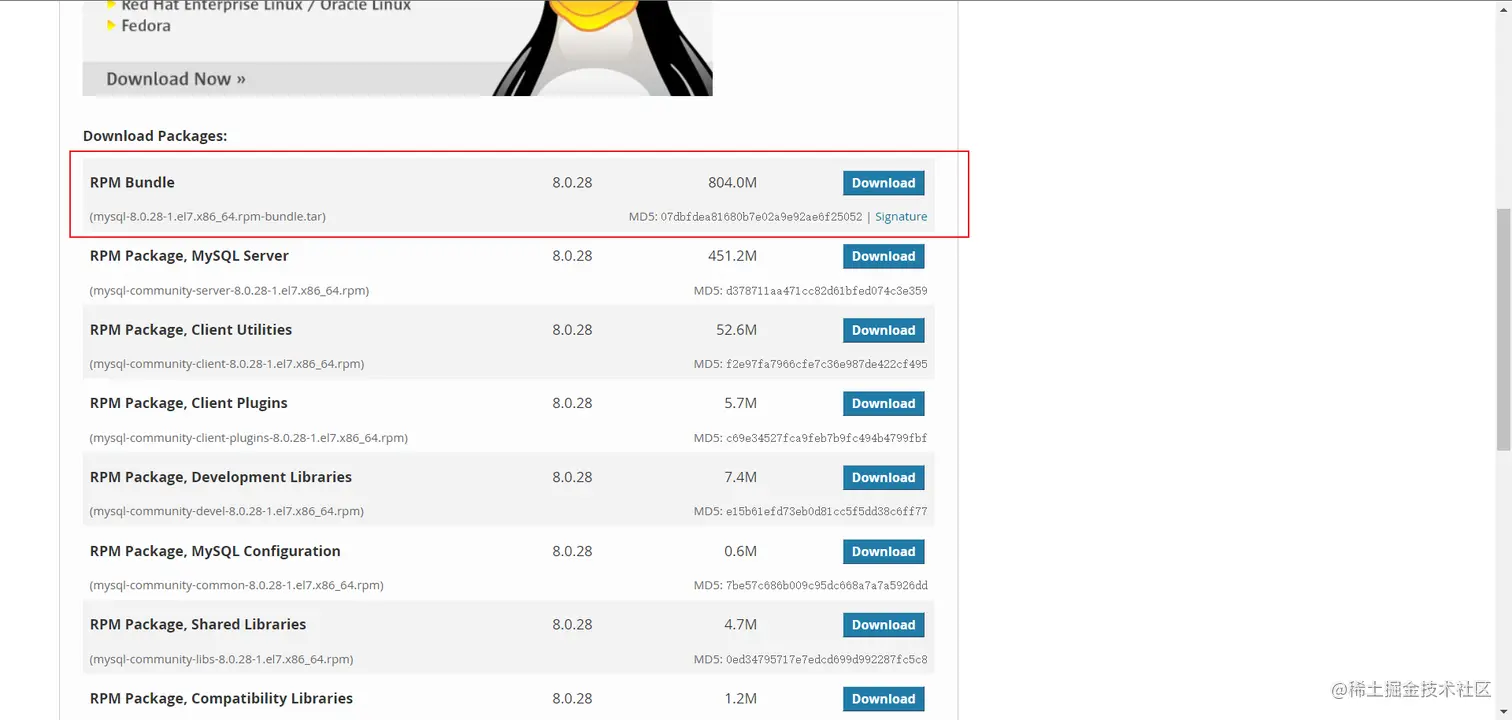Select 'RPM Package, MySQL Configuration' title
The height and width of the screenshot is (720, 1512).
pos(215,551)
